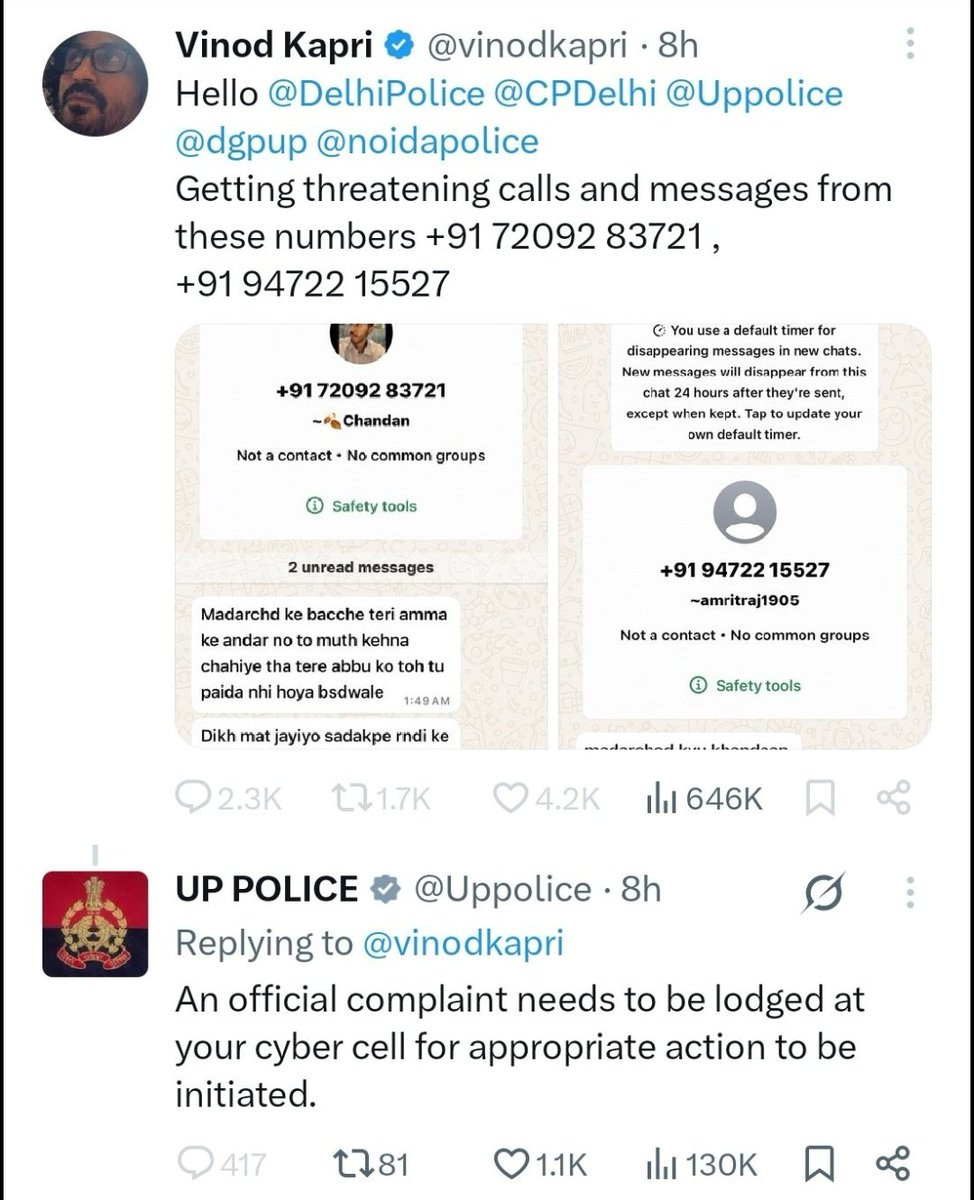Share the UP POLICE reply
The height and width of the screenshot is (1200, 974).
(x=893, y=1163)
